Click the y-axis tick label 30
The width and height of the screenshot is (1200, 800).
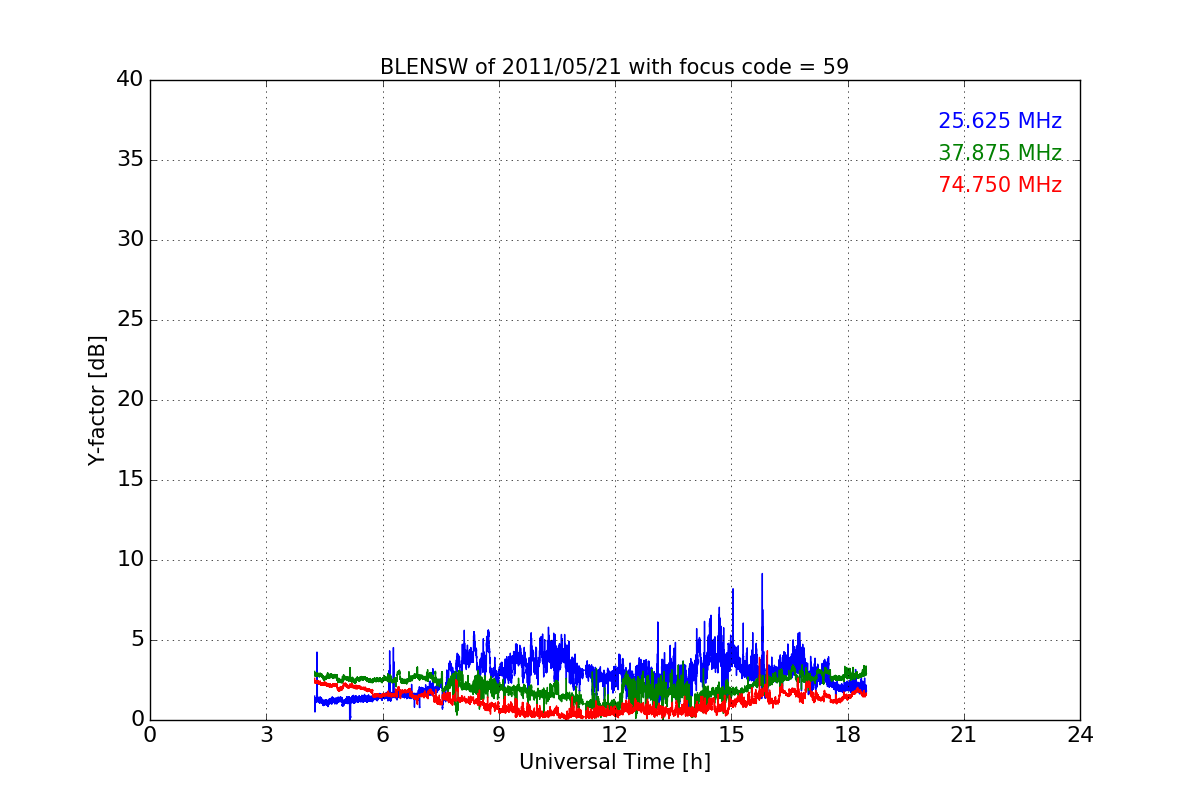[x=130, y=240]
